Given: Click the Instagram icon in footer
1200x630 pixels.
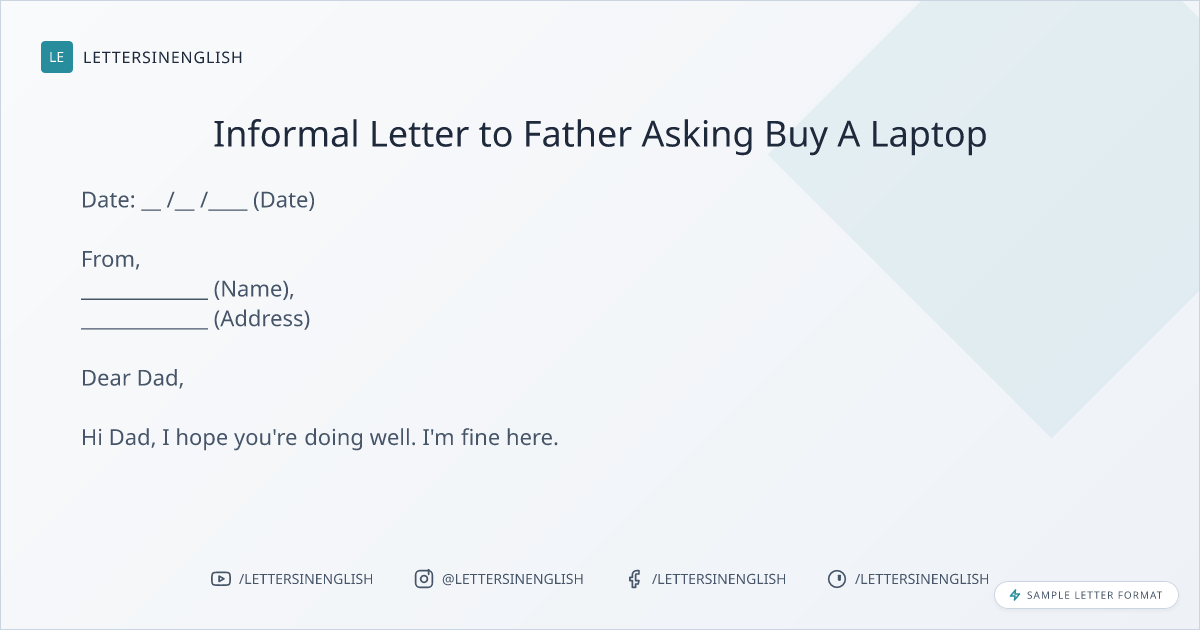Looking at the screenshot, I should 424,579.
